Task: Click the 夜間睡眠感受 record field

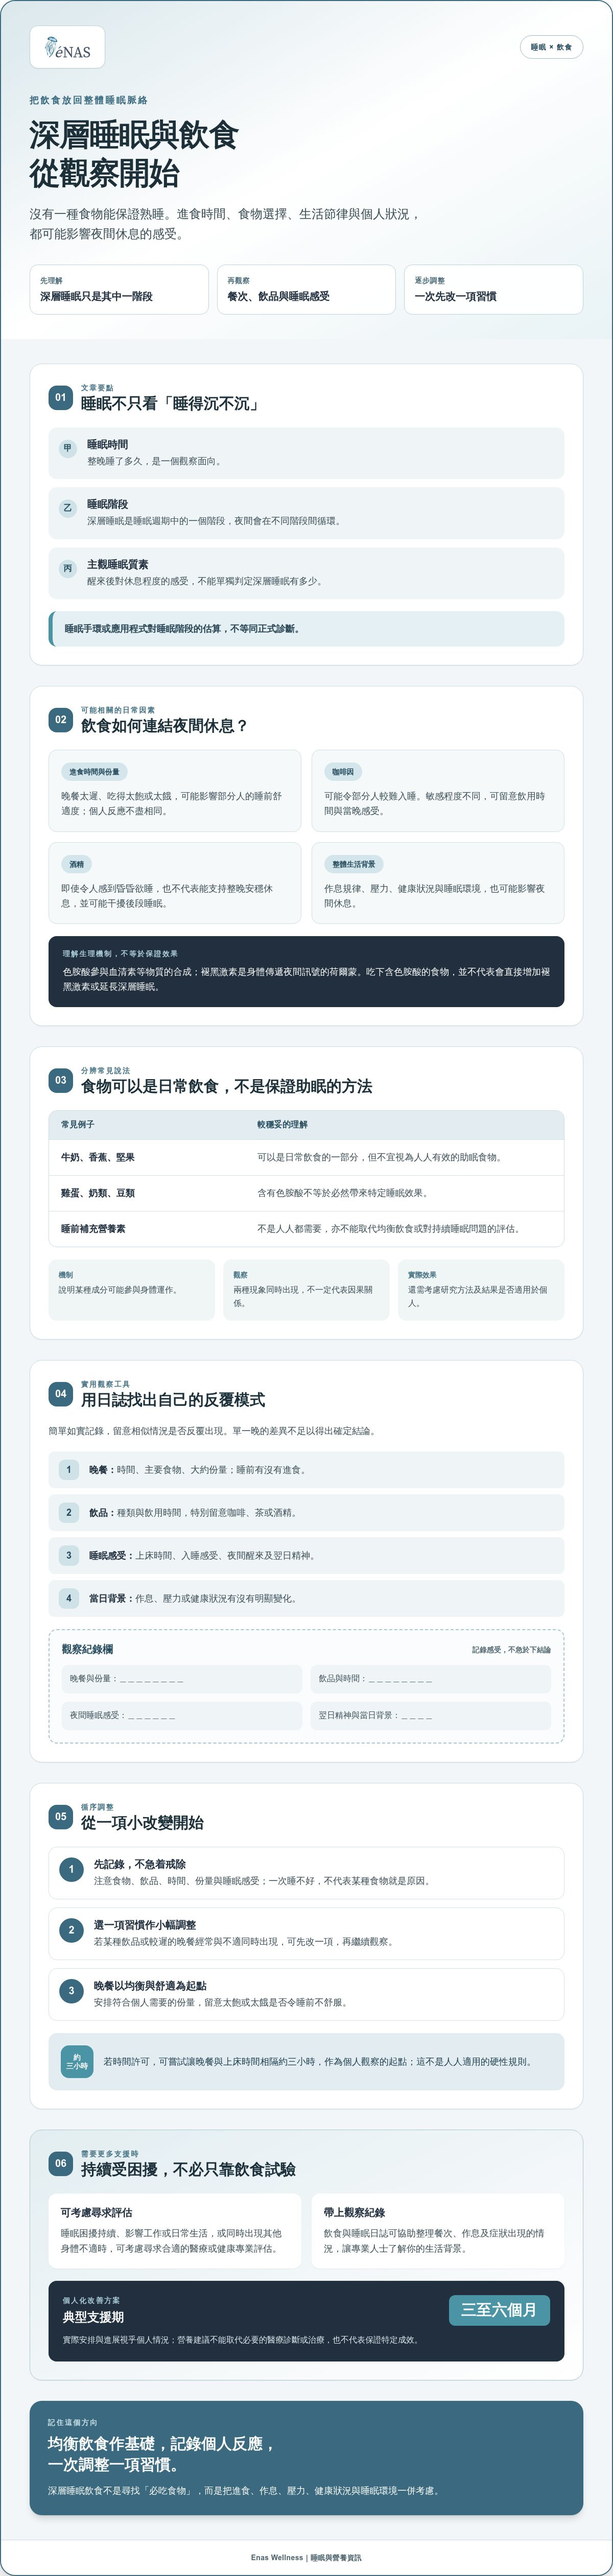Action: point(182,1716)
